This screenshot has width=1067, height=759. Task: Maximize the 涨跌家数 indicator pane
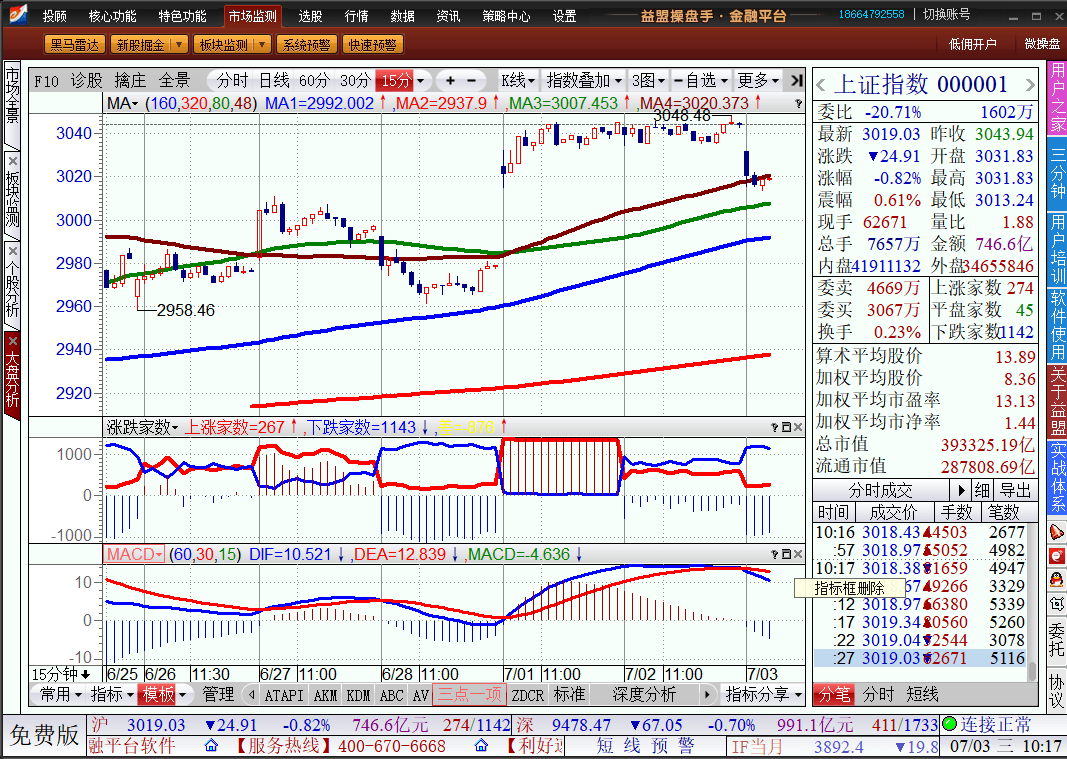786,427
